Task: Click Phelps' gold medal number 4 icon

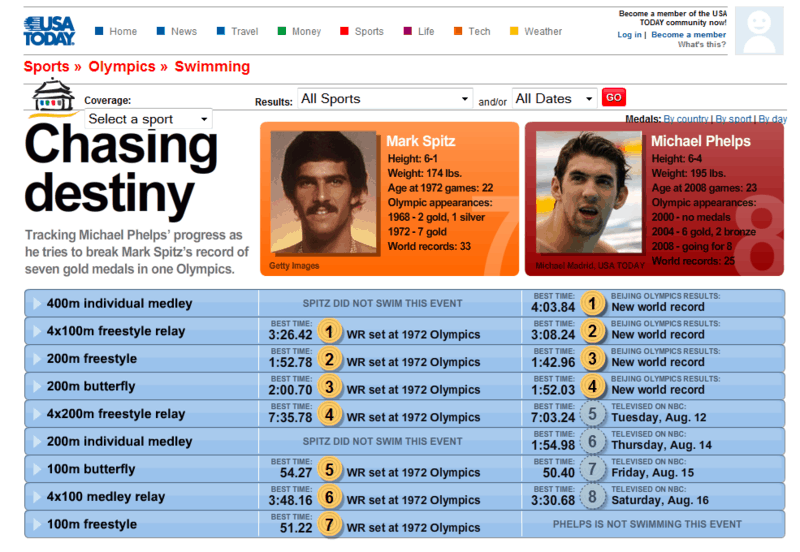Action: [x=593, y=386]
